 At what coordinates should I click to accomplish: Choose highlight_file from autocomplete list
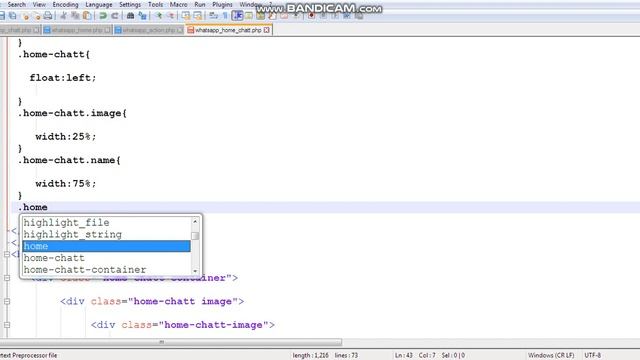pyautogui.click(x=106, y=222)
